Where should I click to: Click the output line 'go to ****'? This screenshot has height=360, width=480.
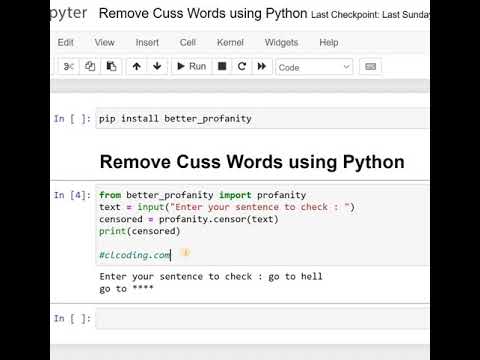(126, 289)
